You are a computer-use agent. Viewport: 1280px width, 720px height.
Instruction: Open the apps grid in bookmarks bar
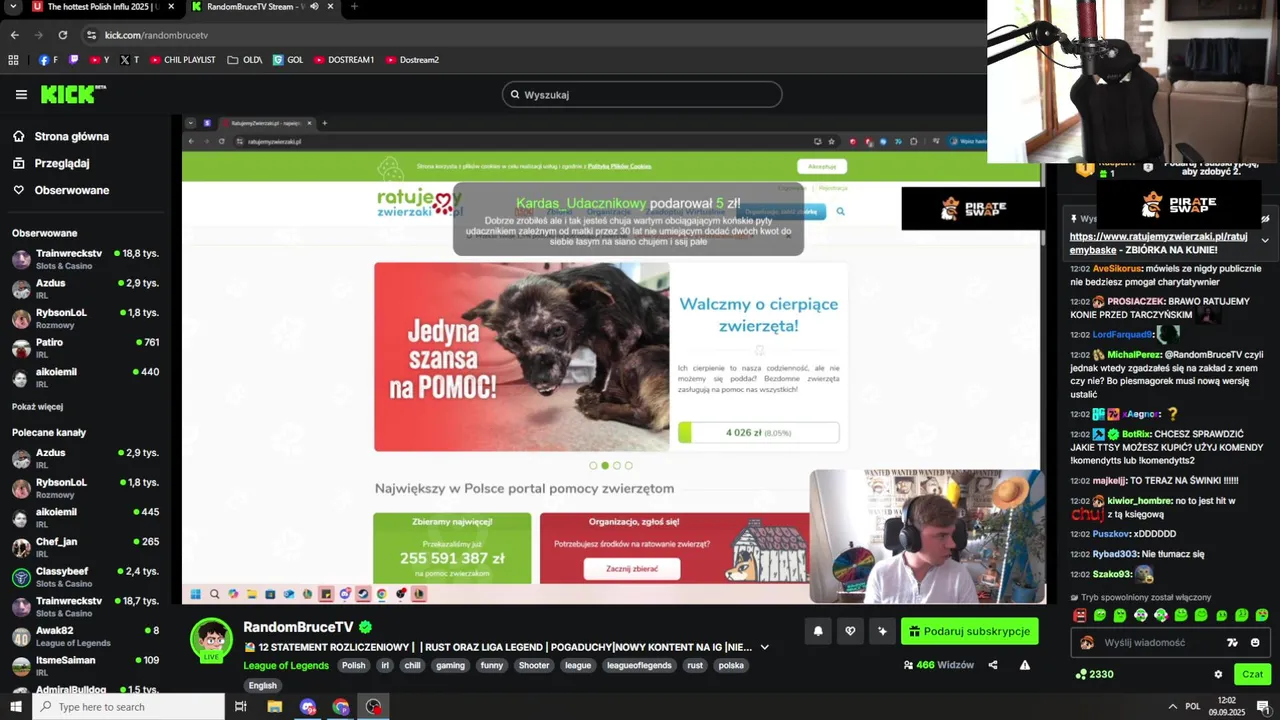pos(13,60)
